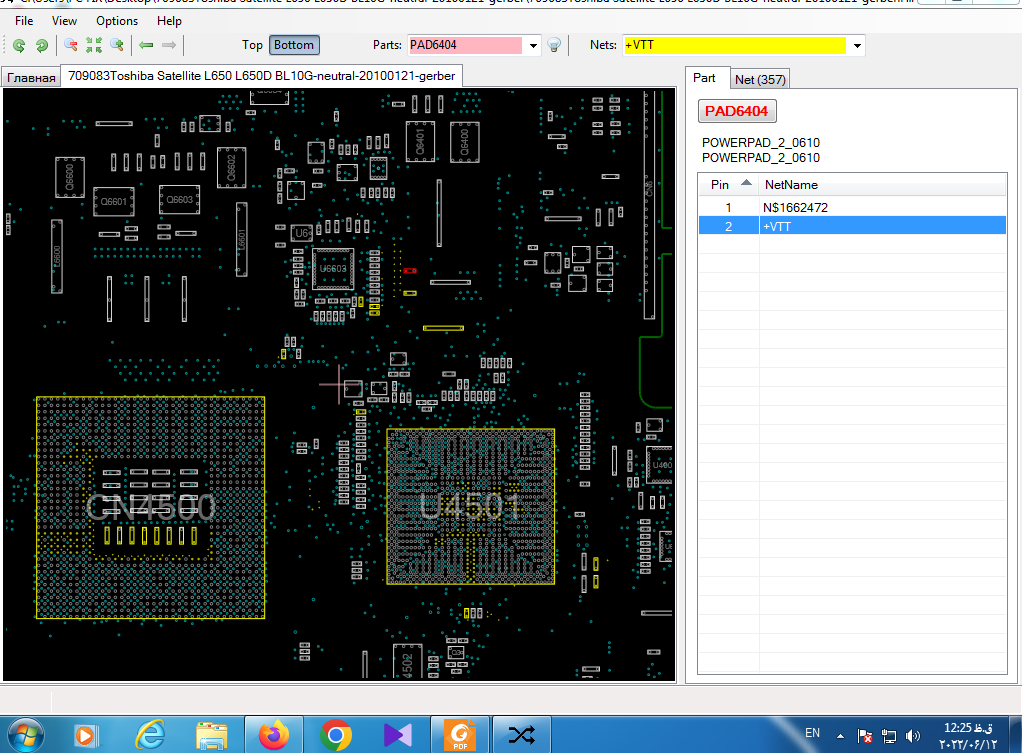Zoom in with the magnifier plus icon
This screenshot has height=753, width=1022.
click(x=117, y=45)
